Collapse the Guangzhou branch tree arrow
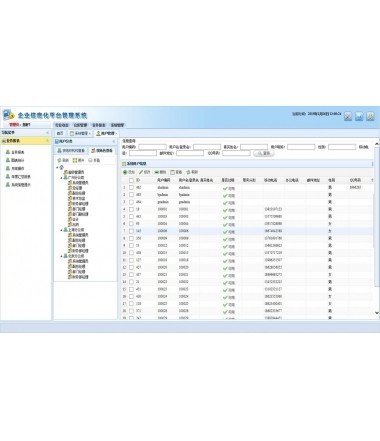The width and height of the screenshot is (380, 441). click(61, 178)
